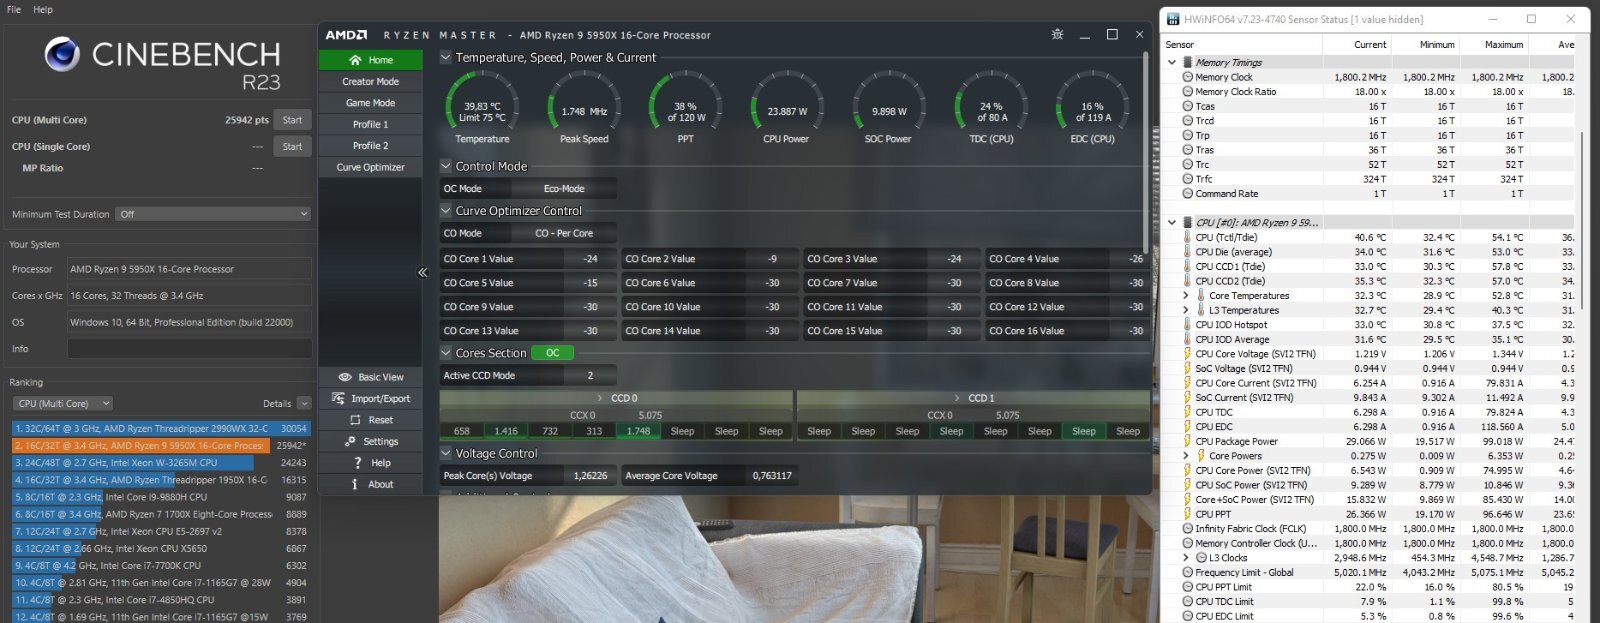The height and width of the screenshot is (623, 1600).
Task: Click the Peak Speed gauge
Action: coord(584,105)
